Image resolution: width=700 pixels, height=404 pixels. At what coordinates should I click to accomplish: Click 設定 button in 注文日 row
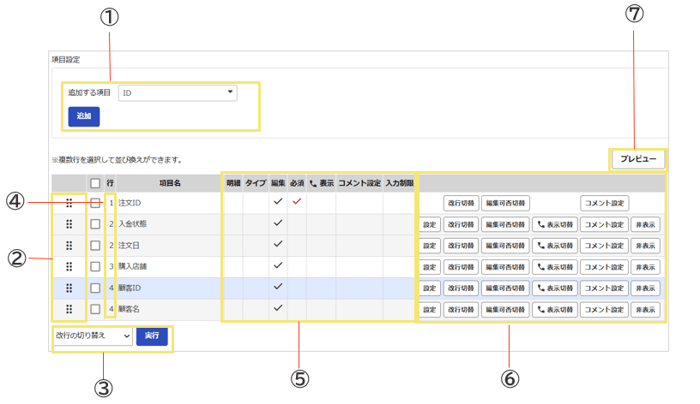pyautogui.click(x=429, y=246)
